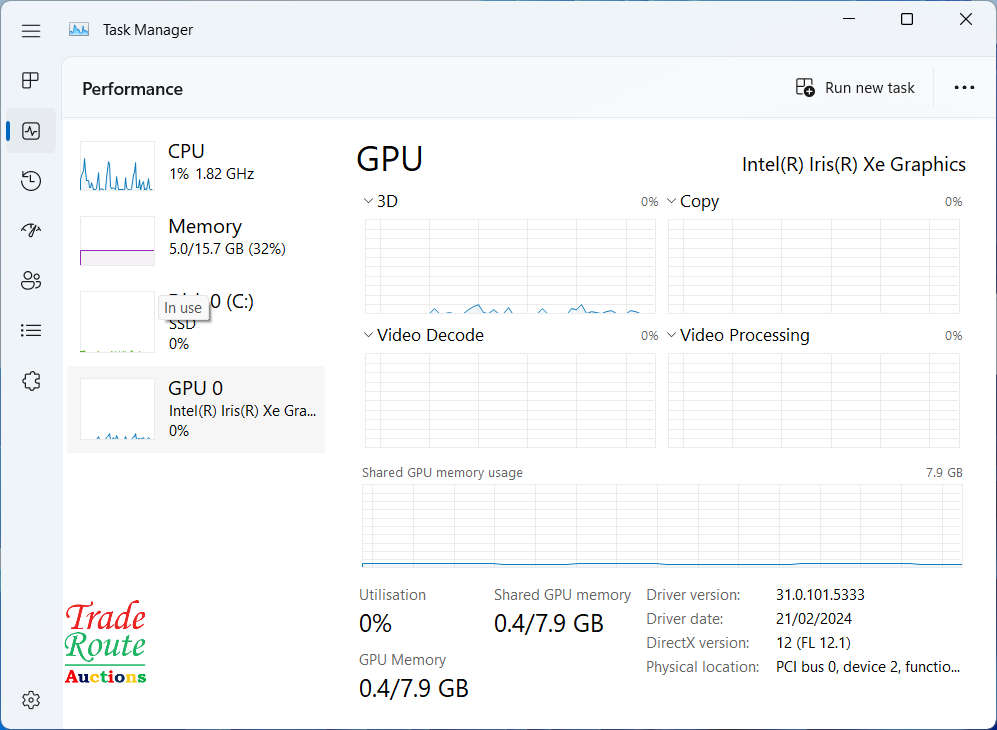Open the Startup apps page
This screenshot has width=997, height=730.
pyautogui.click(x=31, y=231)
